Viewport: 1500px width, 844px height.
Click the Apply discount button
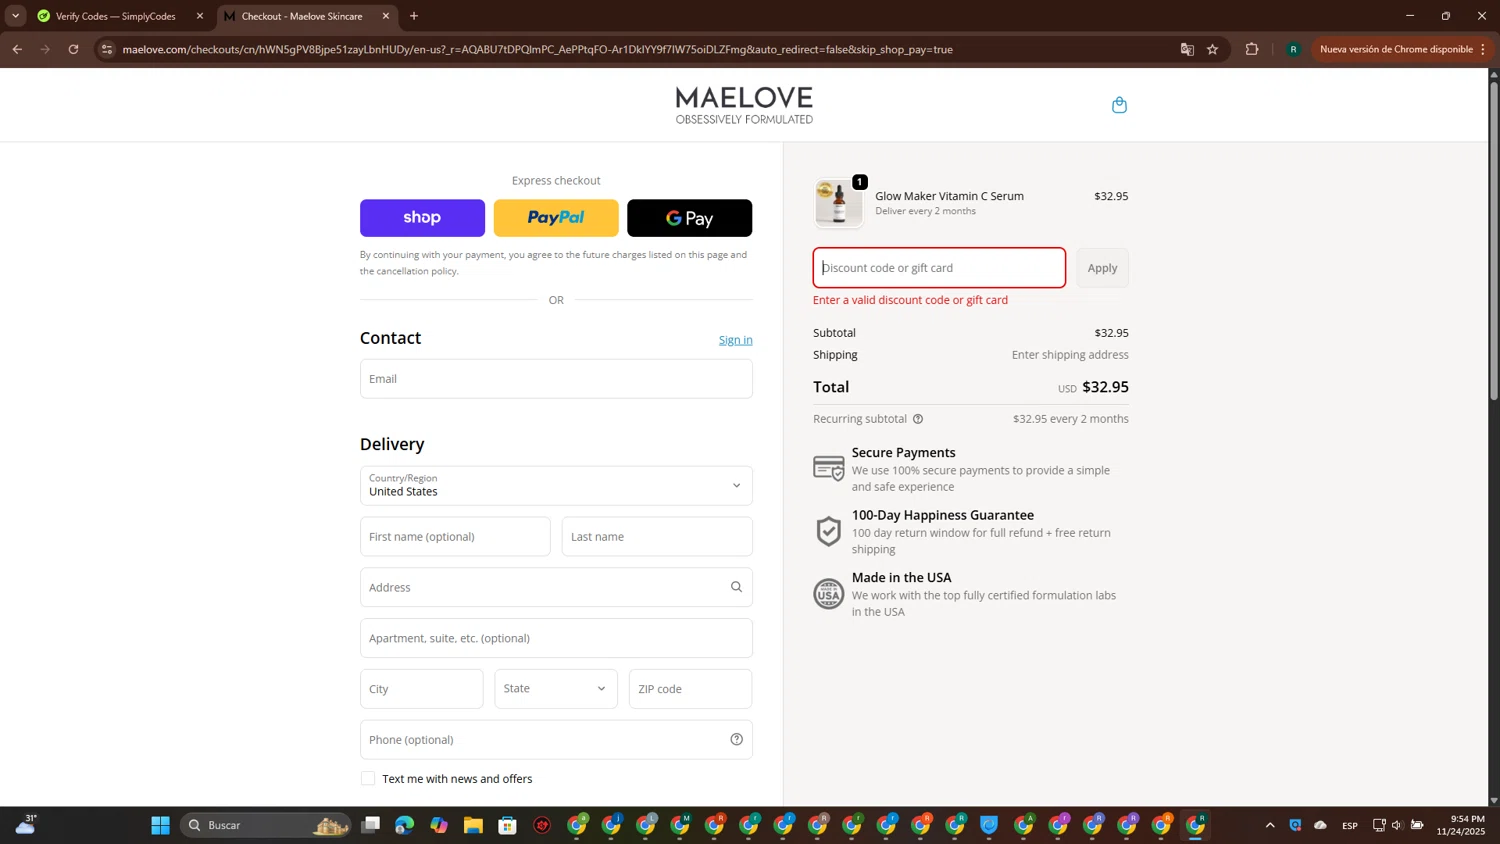[1102, 268]
